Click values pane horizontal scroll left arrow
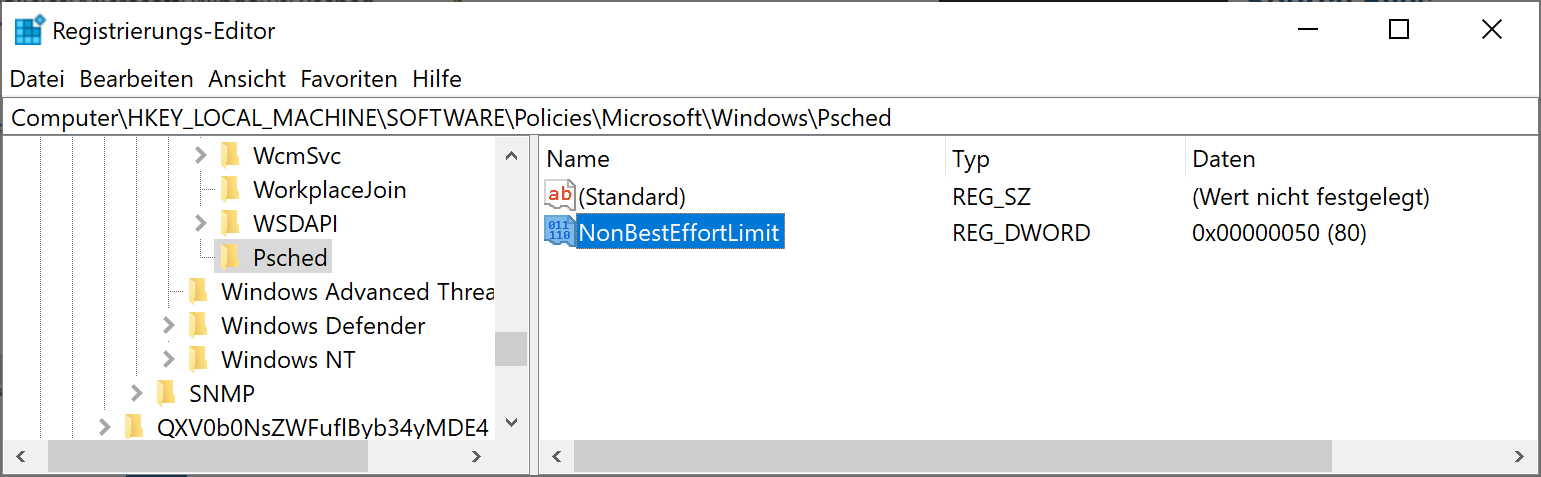The image size is (1541, 477). (557, 456)
